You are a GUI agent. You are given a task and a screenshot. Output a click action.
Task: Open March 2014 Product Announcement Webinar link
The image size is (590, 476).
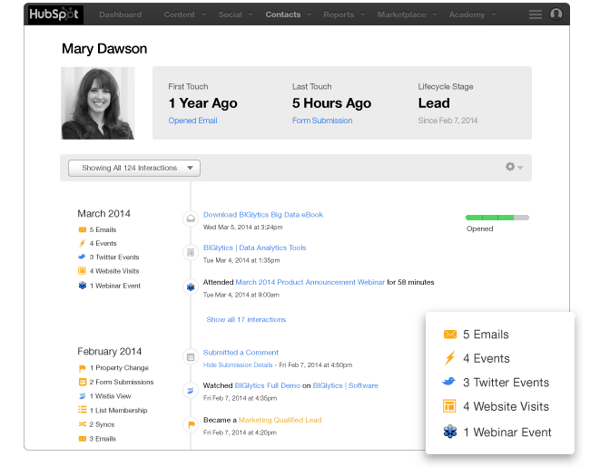(310, 282)
